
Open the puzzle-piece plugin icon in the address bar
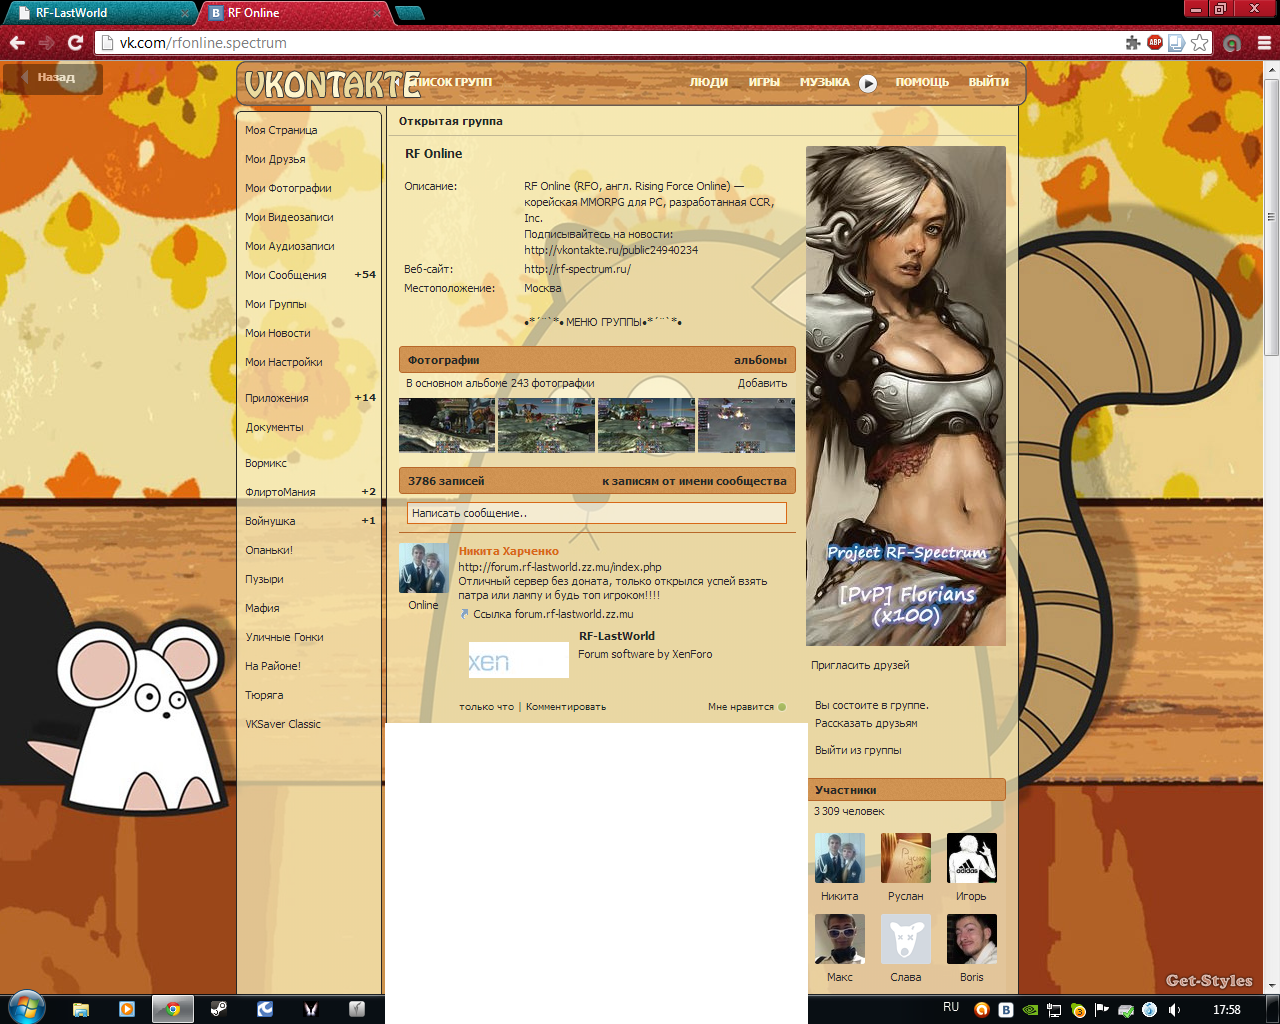click(x=1133, y=43)
